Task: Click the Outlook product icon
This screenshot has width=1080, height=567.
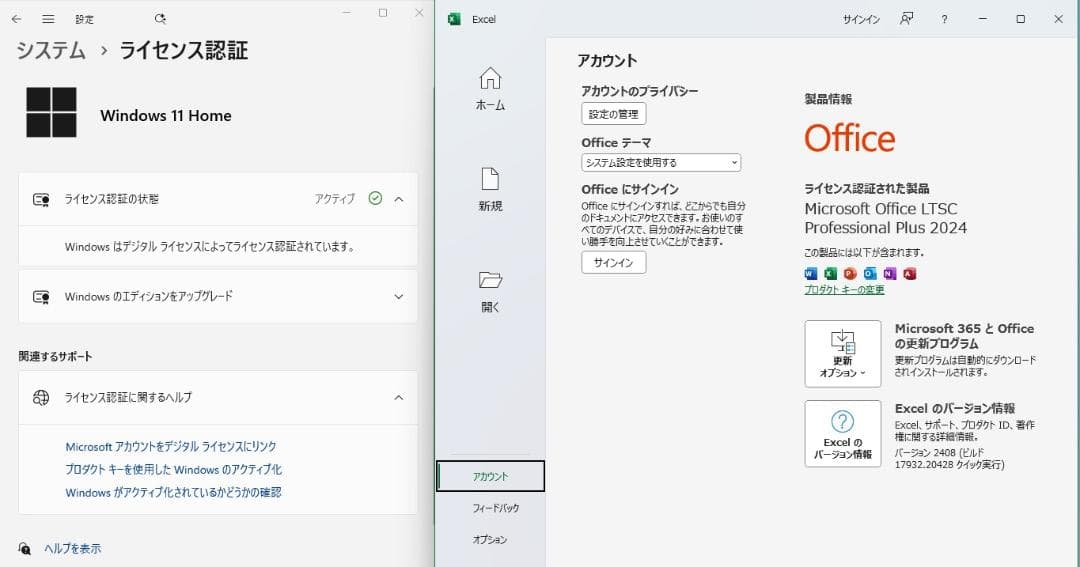Action: (870, 274)
